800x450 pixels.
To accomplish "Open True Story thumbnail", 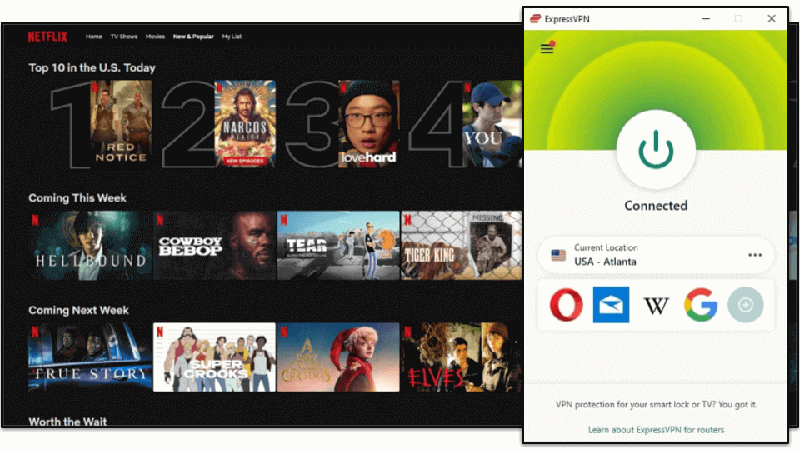I will 90,357.
